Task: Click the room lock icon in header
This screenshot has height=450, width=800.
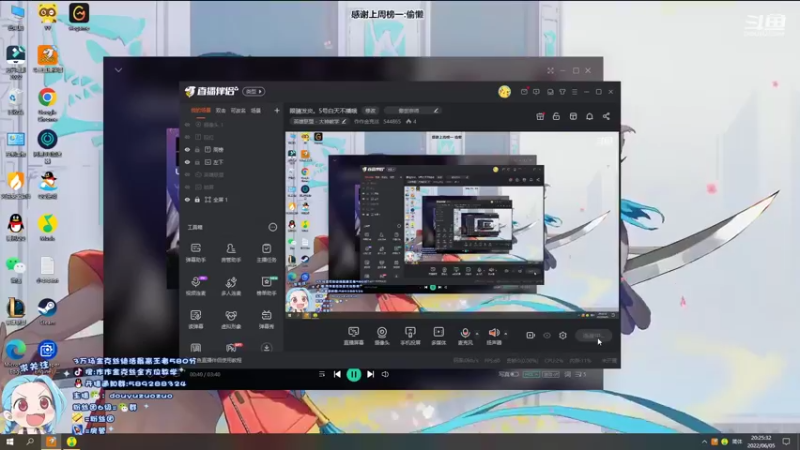Action: [x=556, y=116]
